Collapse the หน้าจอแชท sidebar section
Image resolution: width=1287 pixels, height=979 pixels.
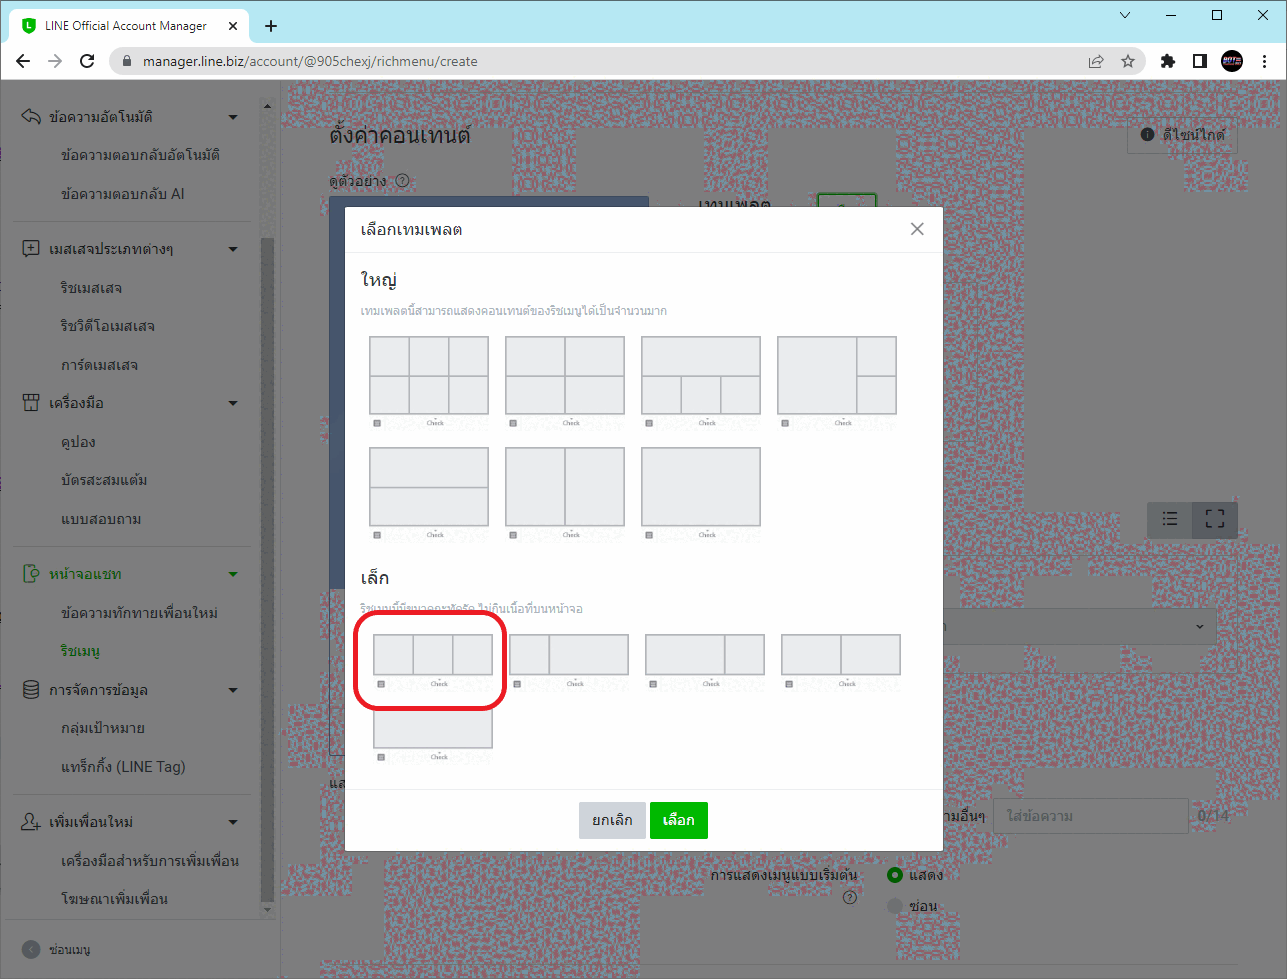pos(233,574)
